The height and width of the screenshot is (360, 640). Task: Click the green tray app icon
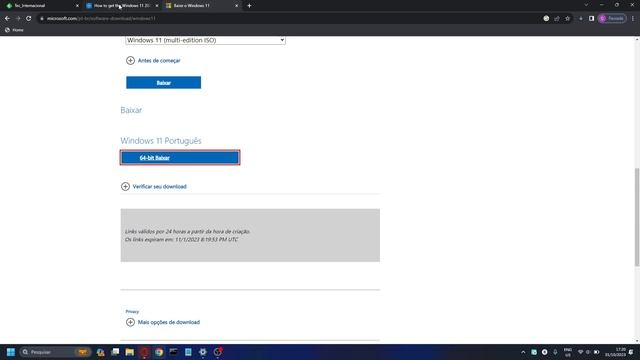pyautogui.click(x=534, y=352)
